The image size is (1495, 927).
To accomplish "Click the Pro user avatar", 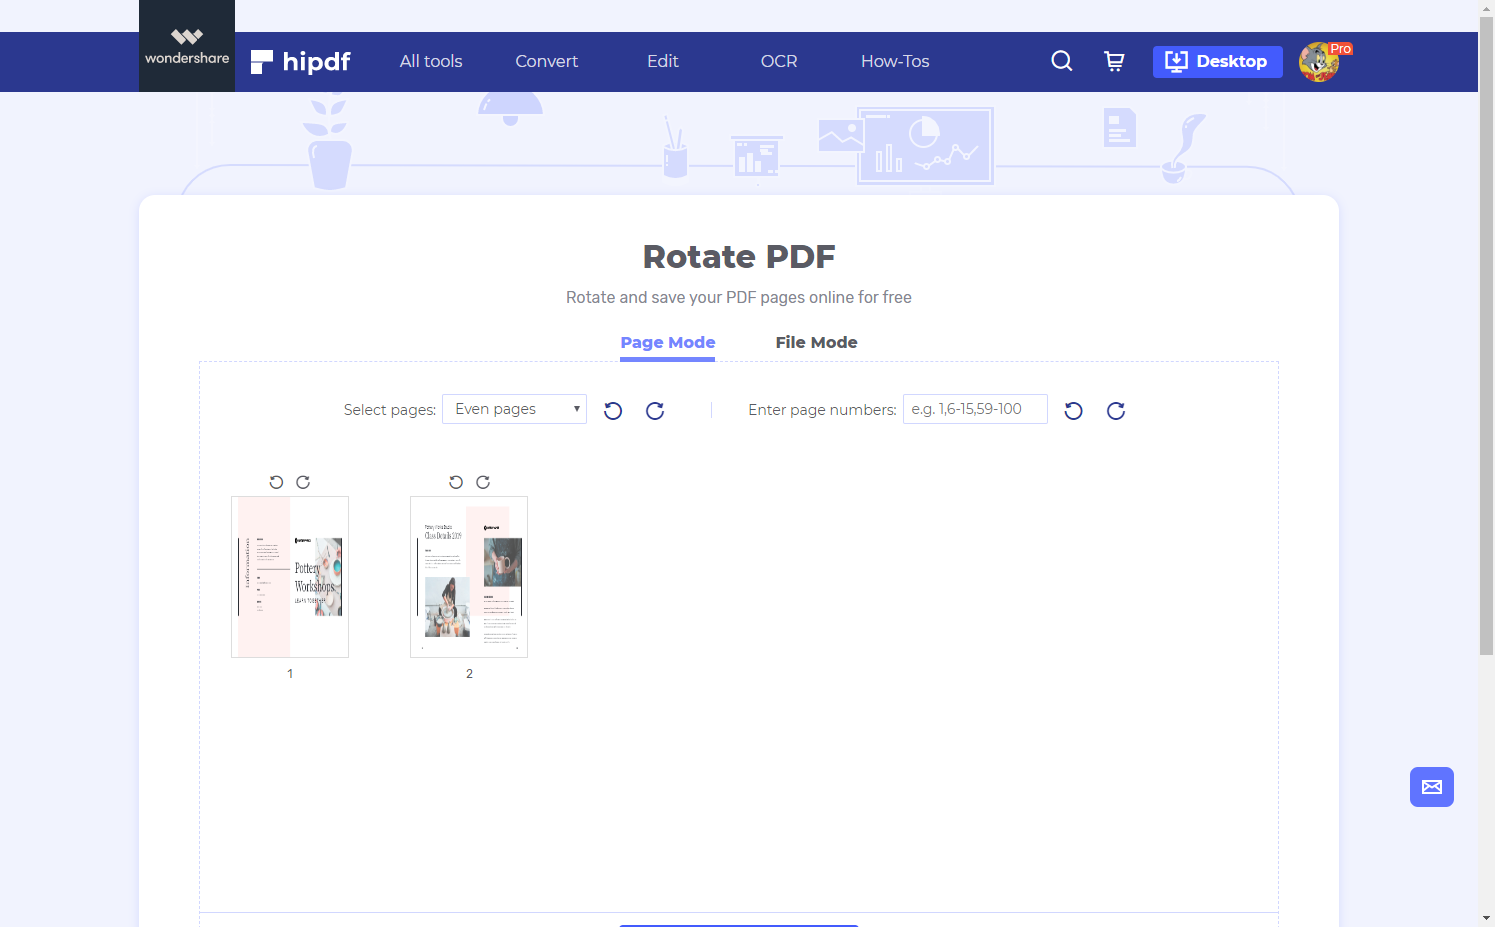I will pyautogui.click(x=1319, y=62).
